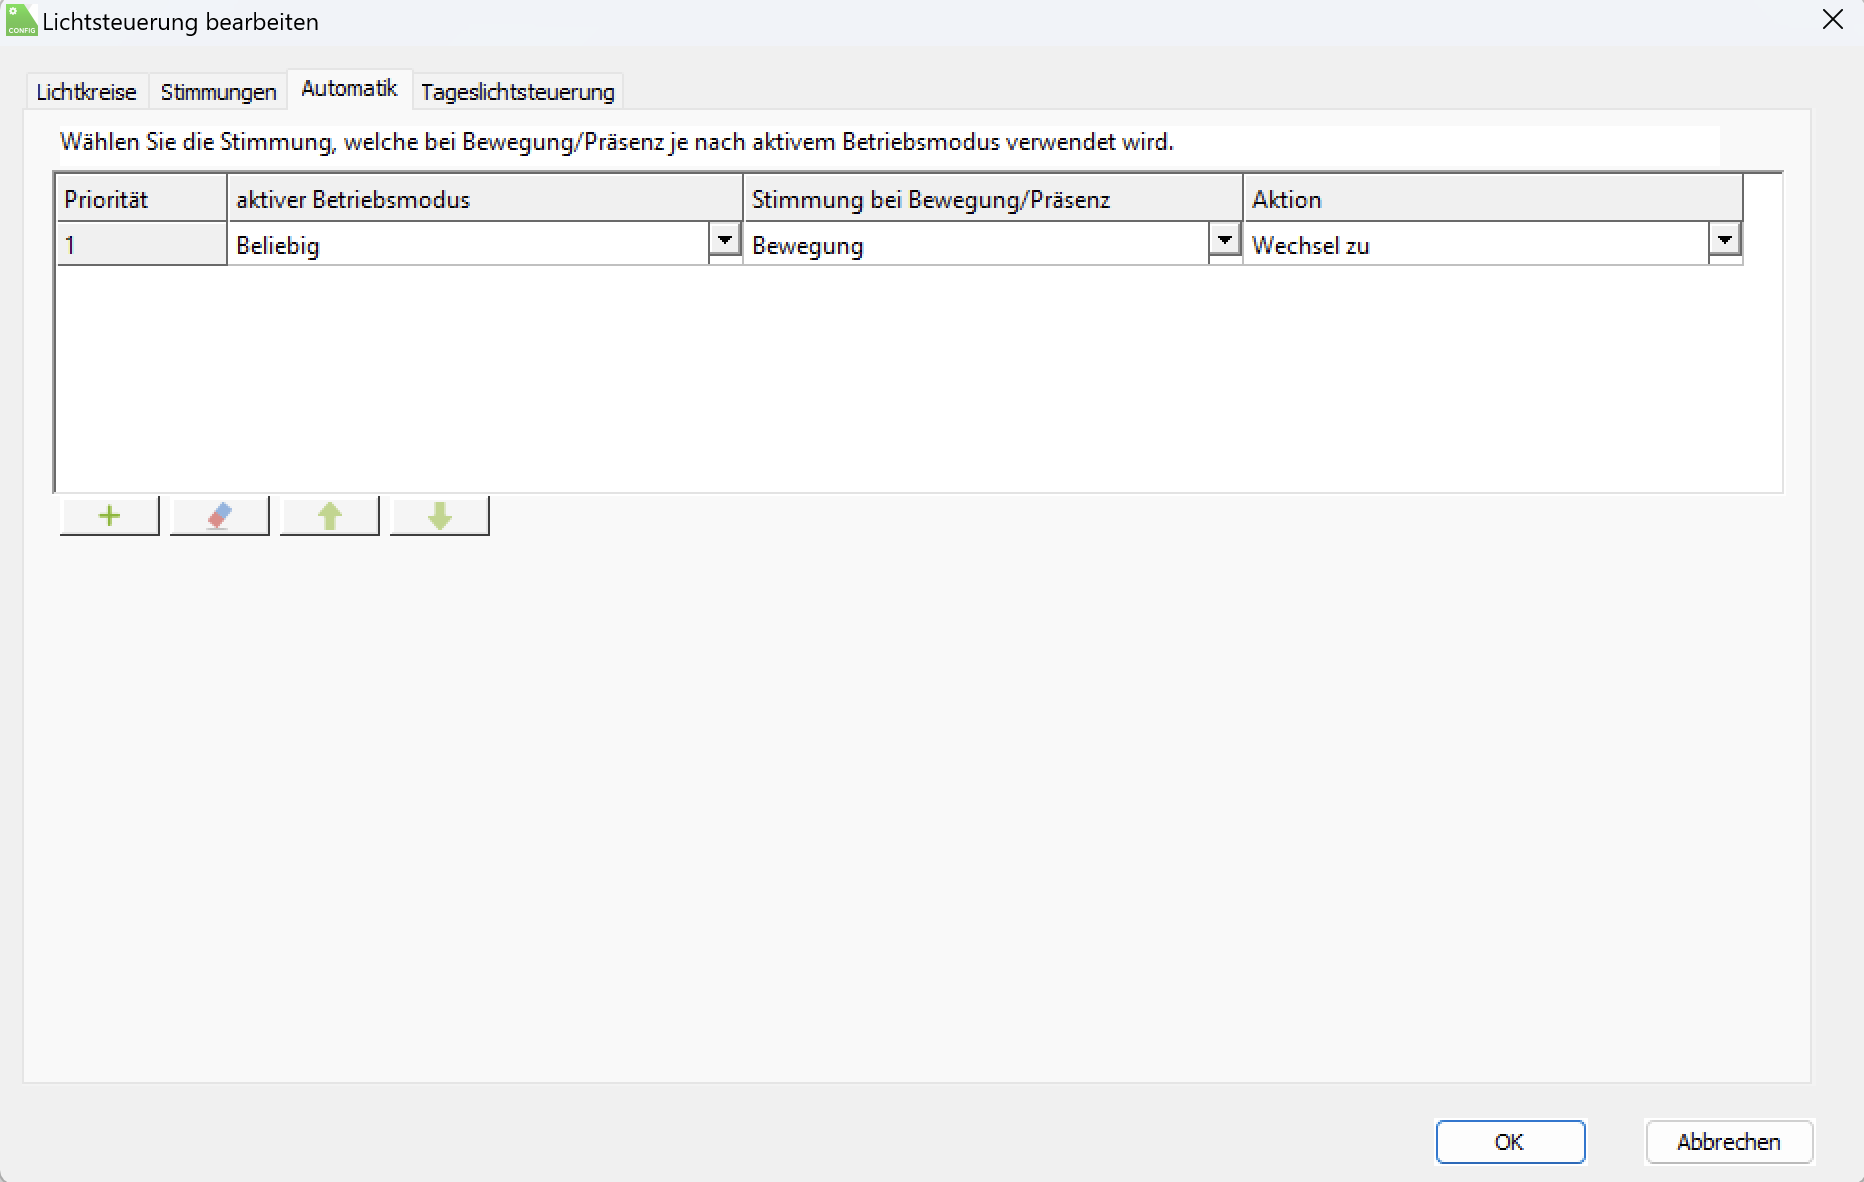This screenshot has width=1864, height=1182.
Task: Move the rule down with the green down arrow
Action: point(440,516)
